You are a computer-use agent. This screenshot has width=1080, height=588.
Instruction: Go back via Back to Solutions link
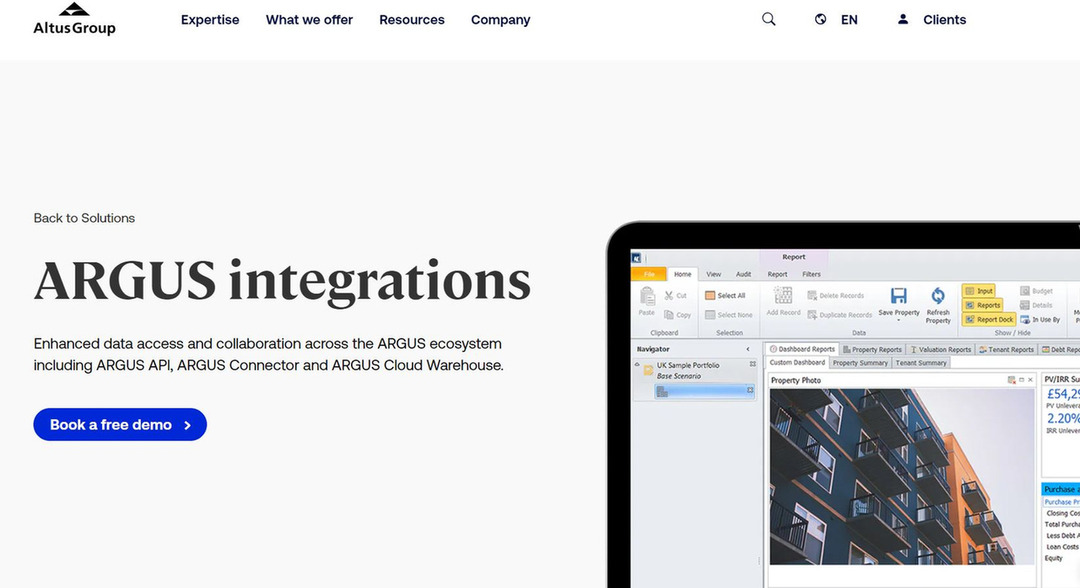point(84,218)
